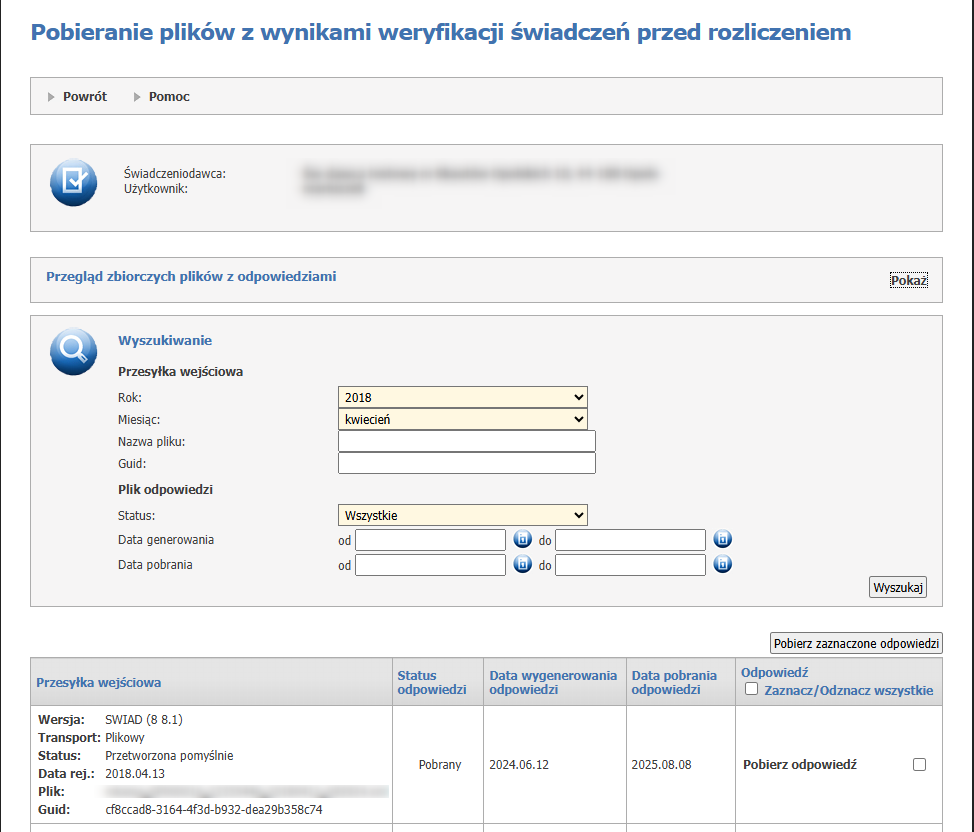974x832 pixels.
Task: Click the Data generowania 'od' date field
Action: (x=431, y=541)
